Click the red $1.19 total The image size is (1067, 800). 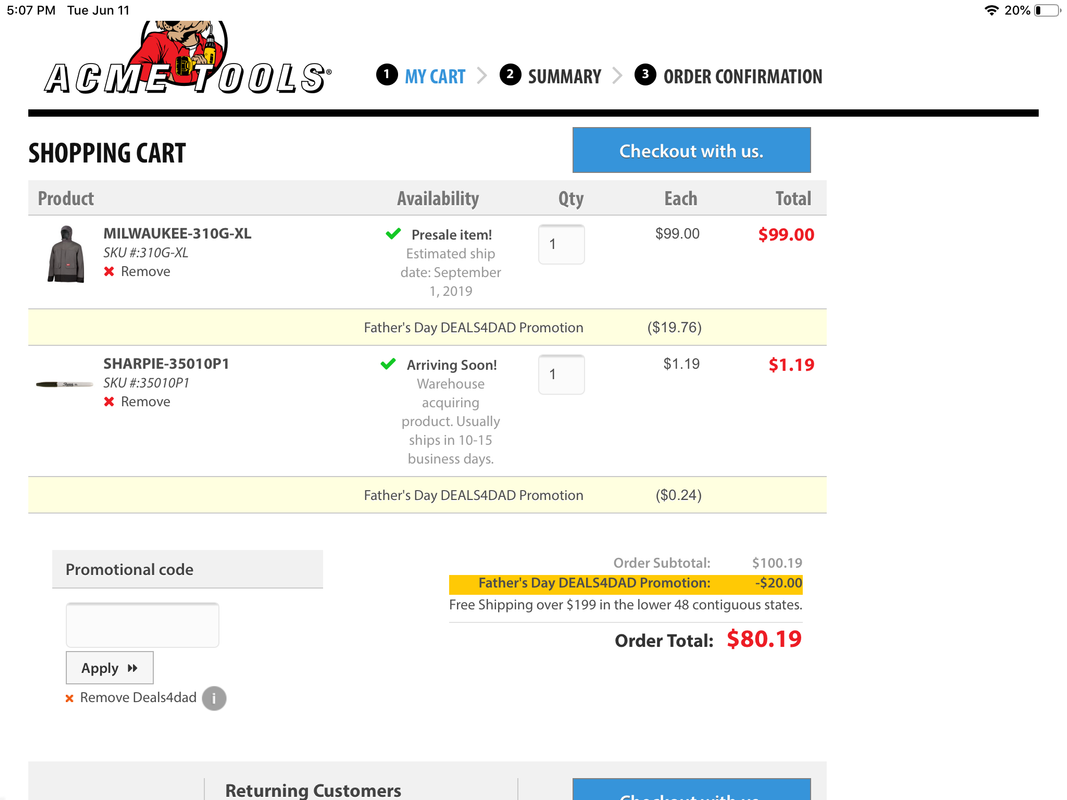791,365
